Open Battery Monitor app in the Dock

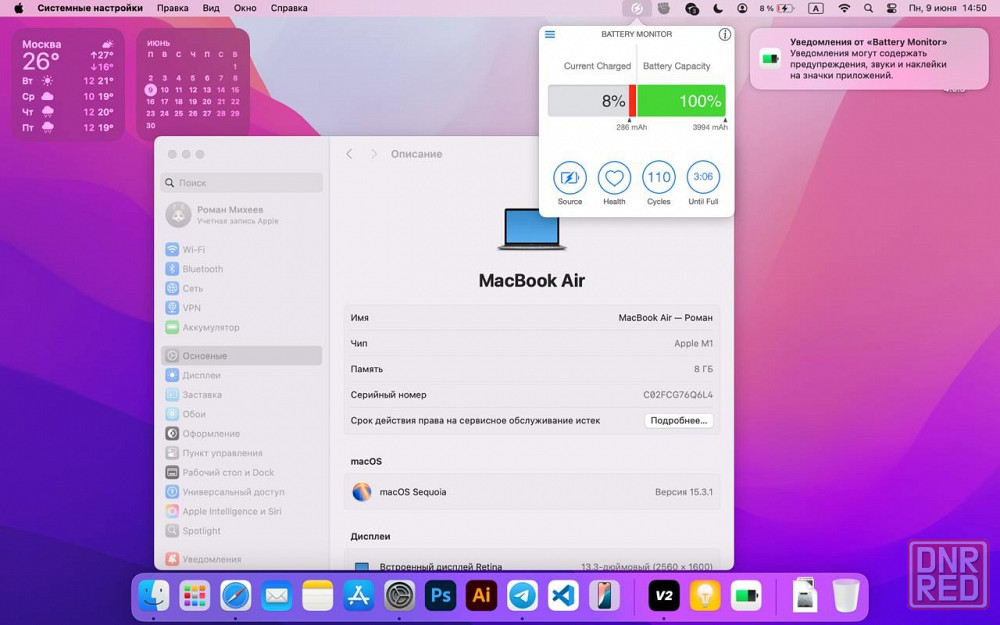746,596
